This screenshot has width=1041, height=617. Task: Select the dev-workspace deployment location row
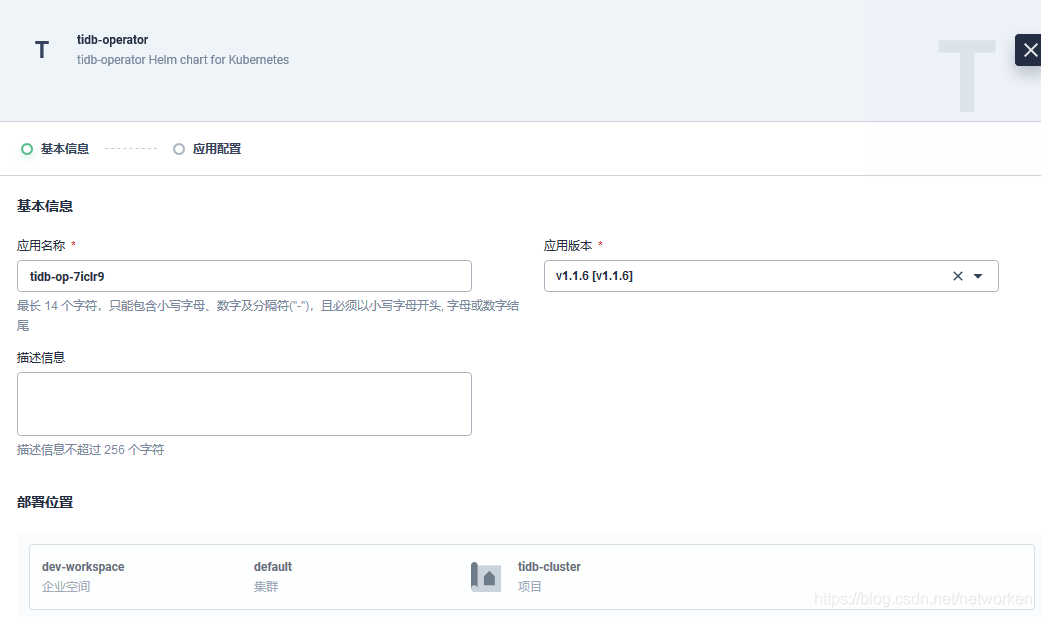click(531, 577)
